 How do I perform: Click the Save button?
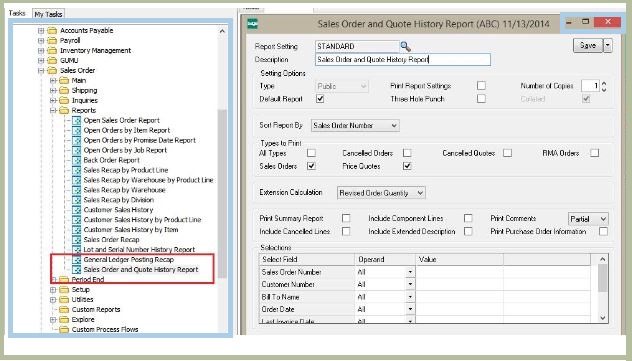coord(588,46)
